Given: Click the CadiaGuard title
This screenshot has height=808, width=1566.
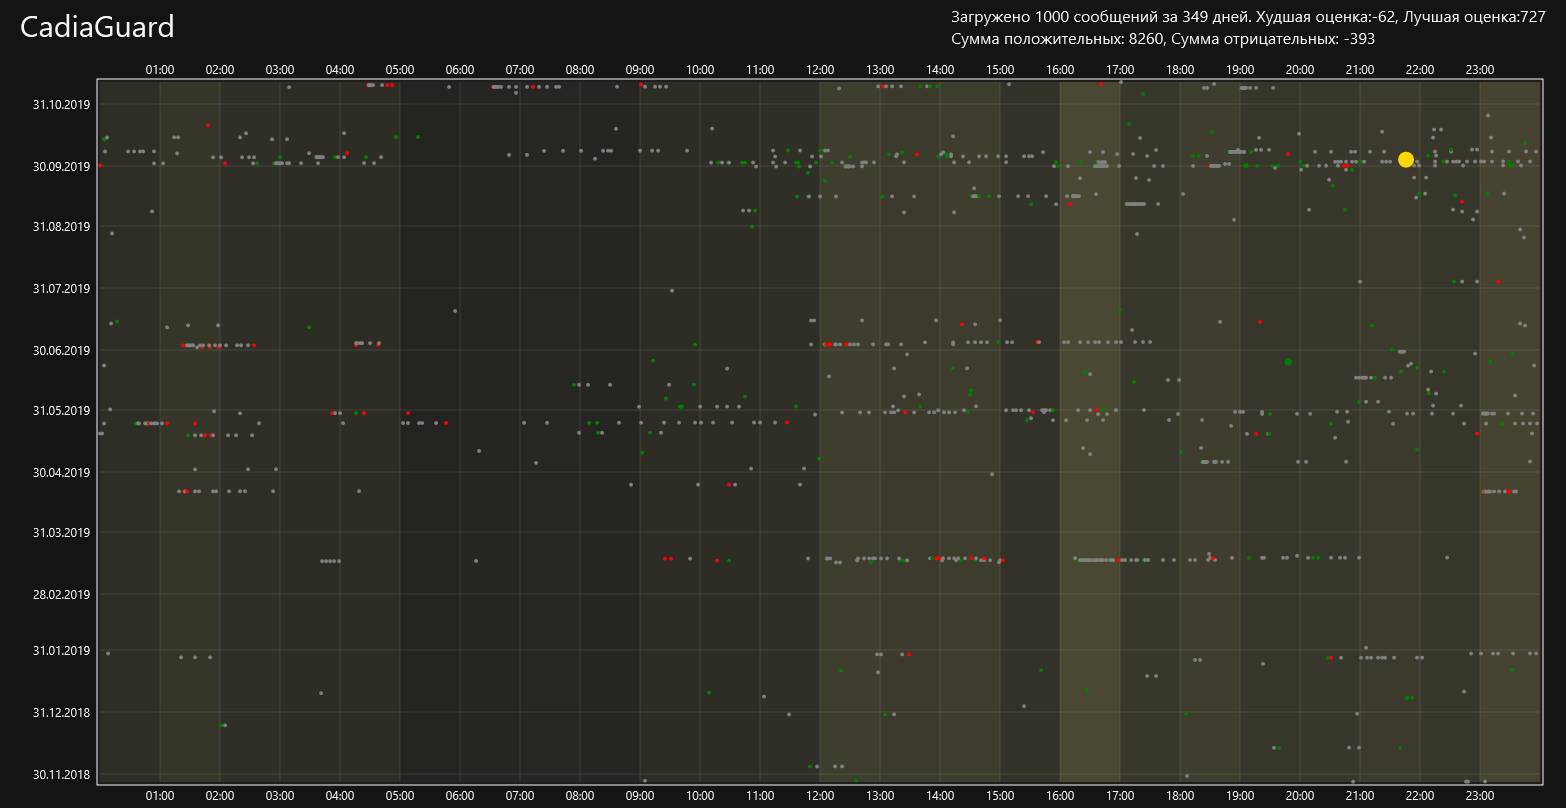Looking at the screenshot, I should [97, 27].
